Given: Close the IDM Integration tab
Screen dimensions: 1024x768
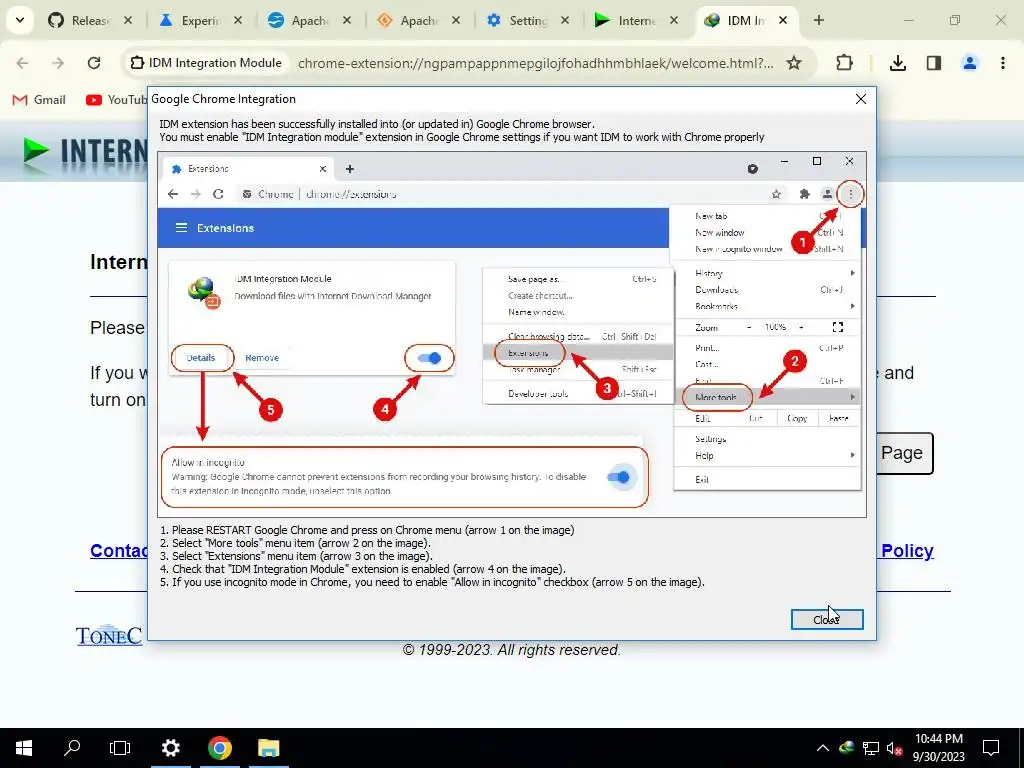Looking at the screenshot, I should pos(783,20).
